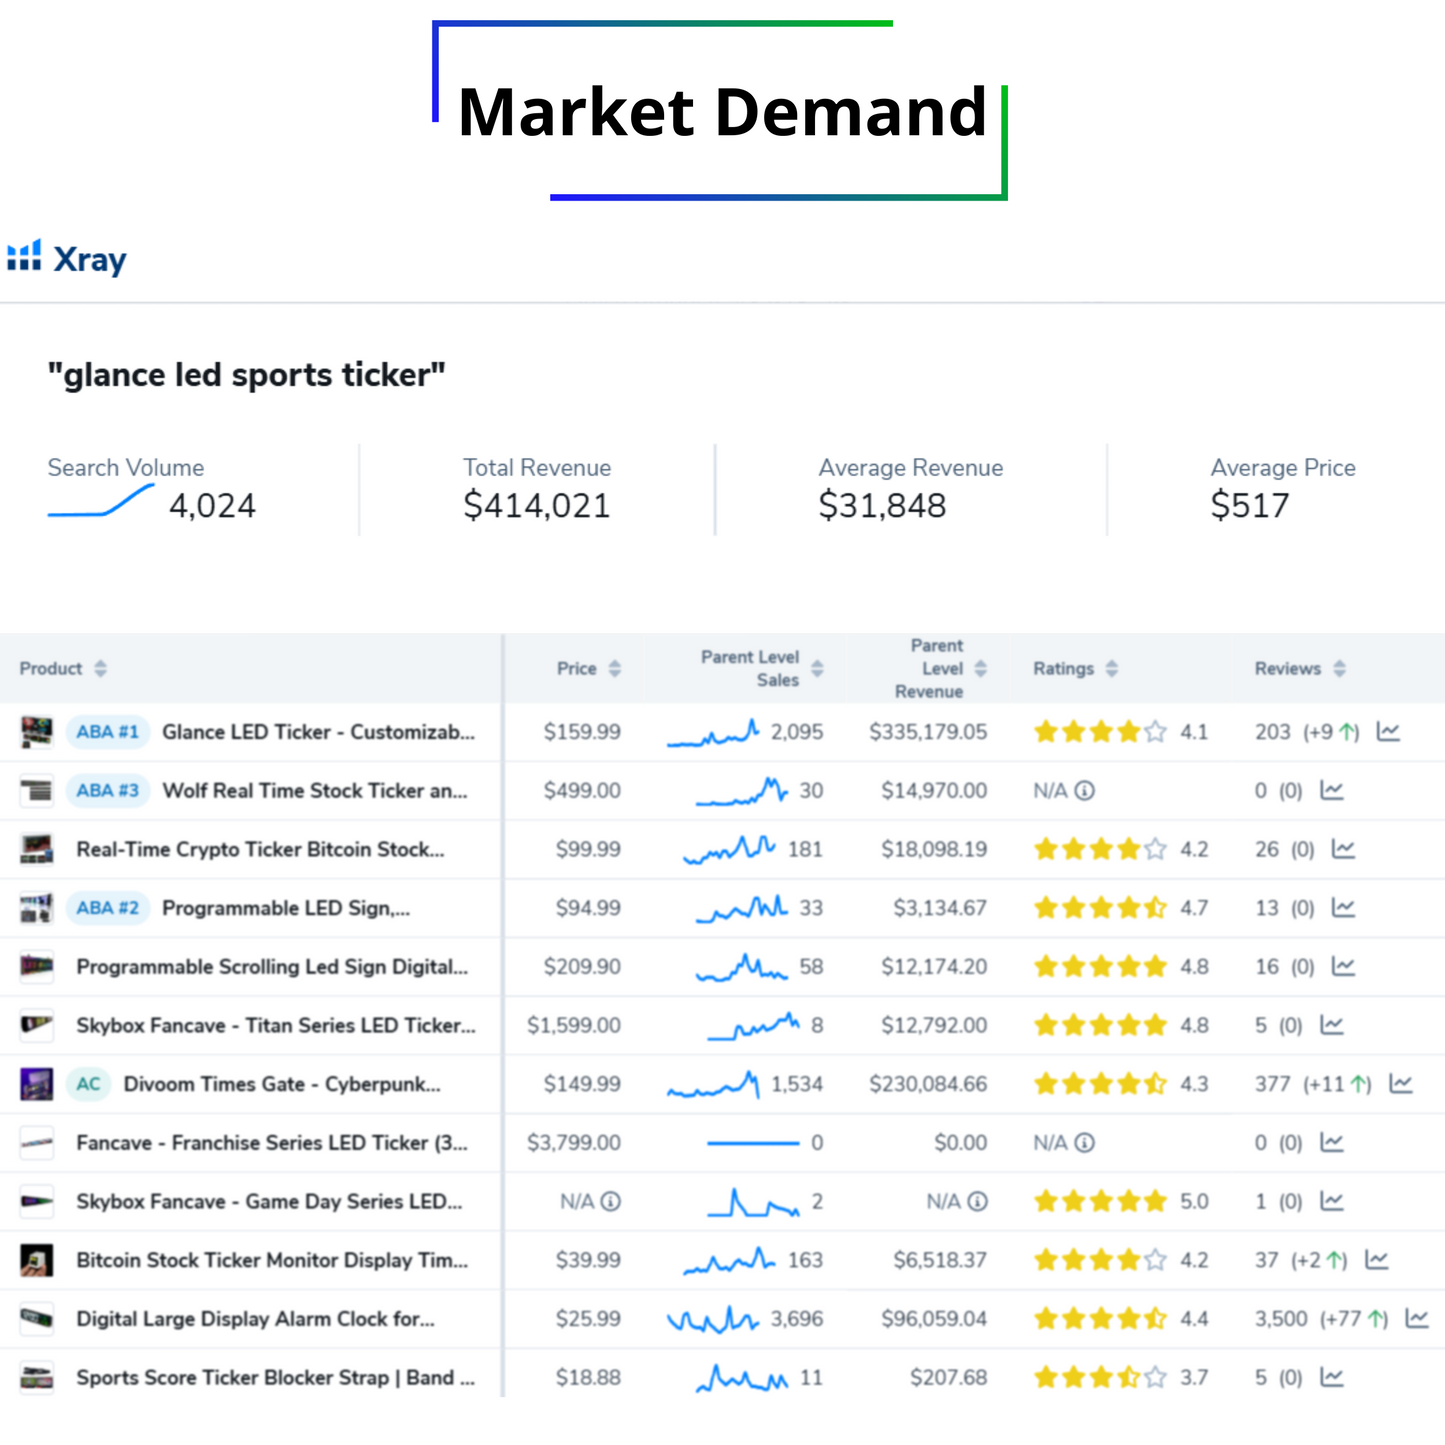Screen dimensions: 1445x1445
Task: Click the $335,179.05 revenue cell
Action: pos(928,732)
